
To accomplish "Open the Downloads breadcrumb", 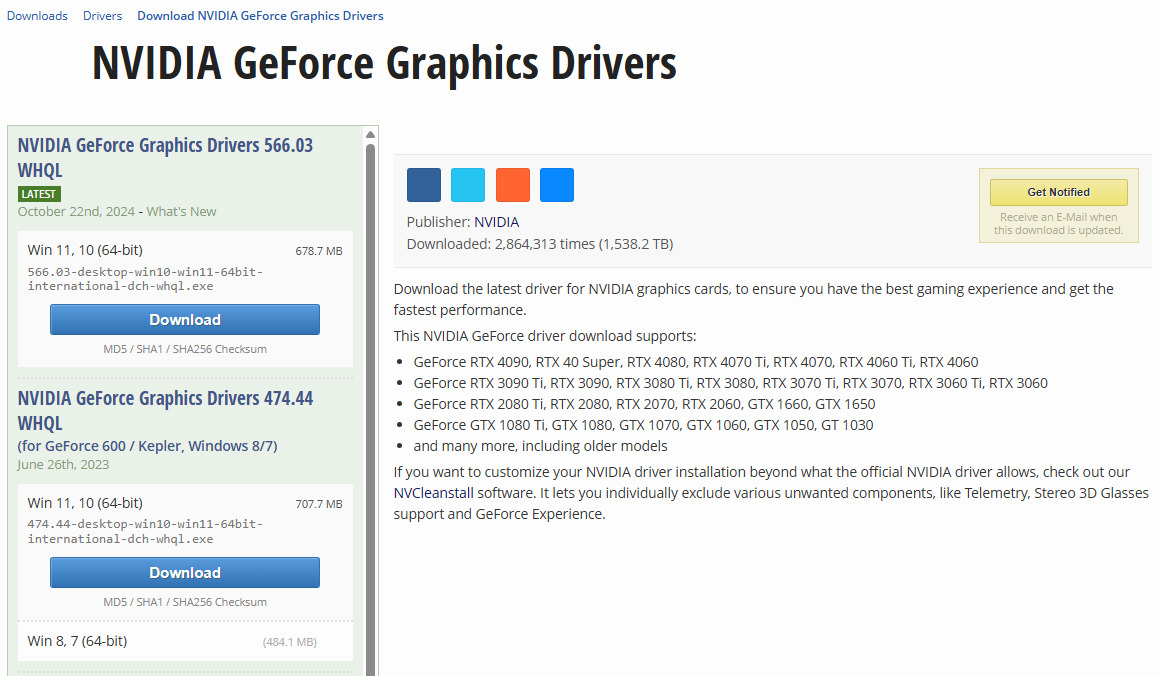I will (37, 16).
